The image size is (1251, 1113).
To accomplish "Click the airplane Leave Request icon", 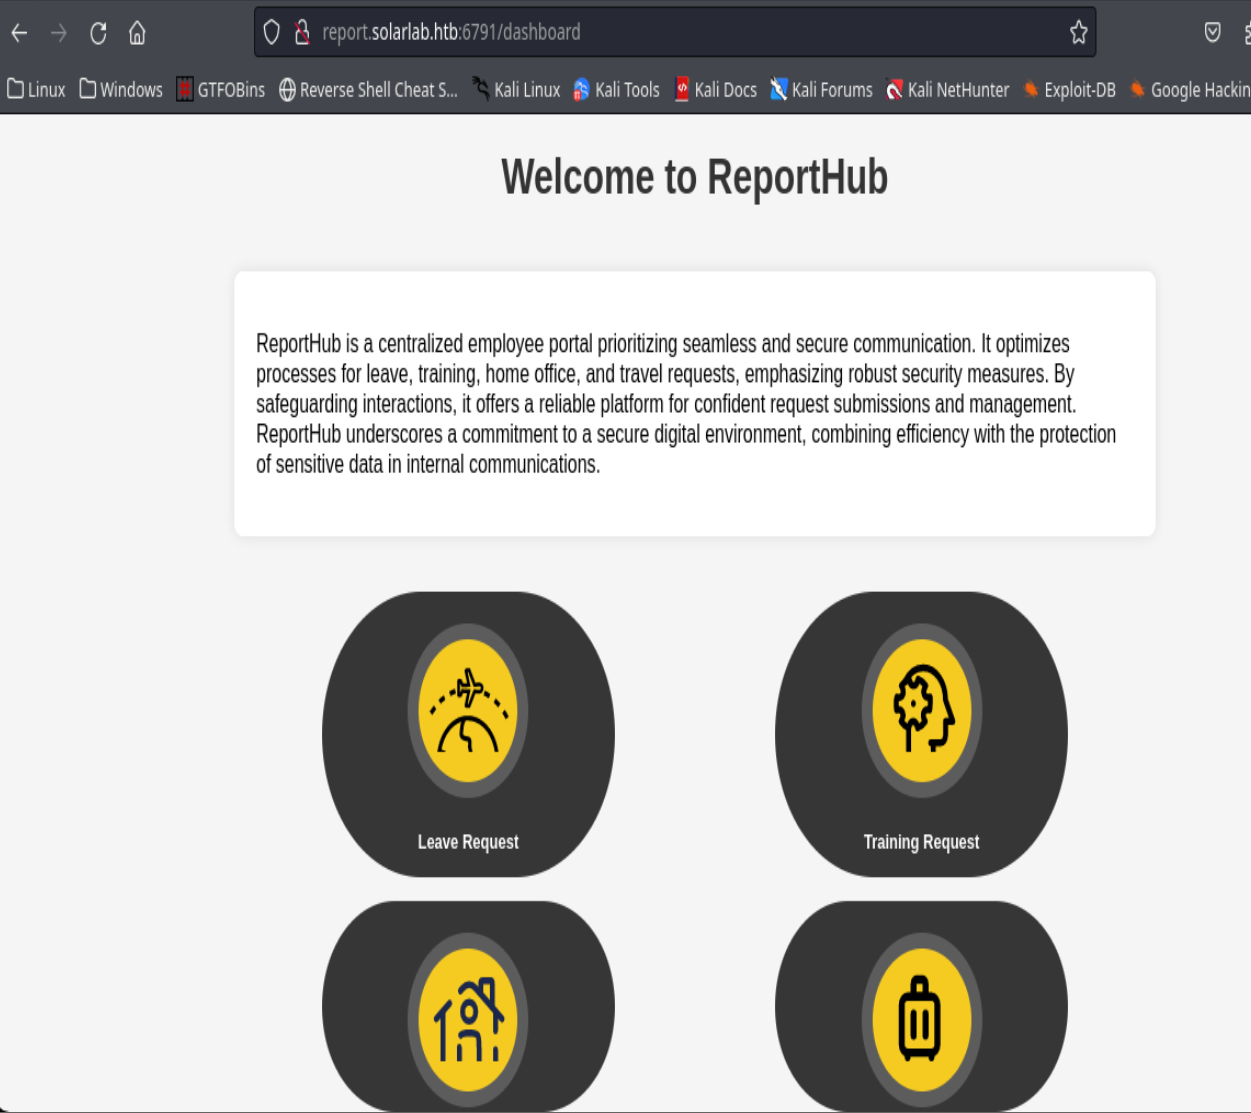I will (x=467, y=711).
